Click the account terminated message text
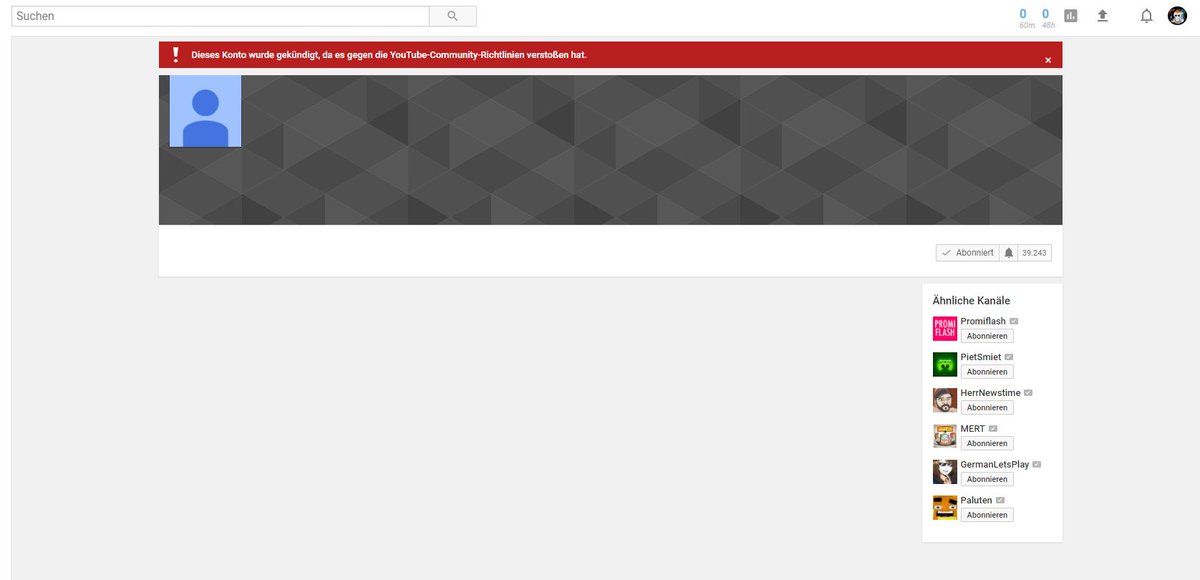 (389, 55)
